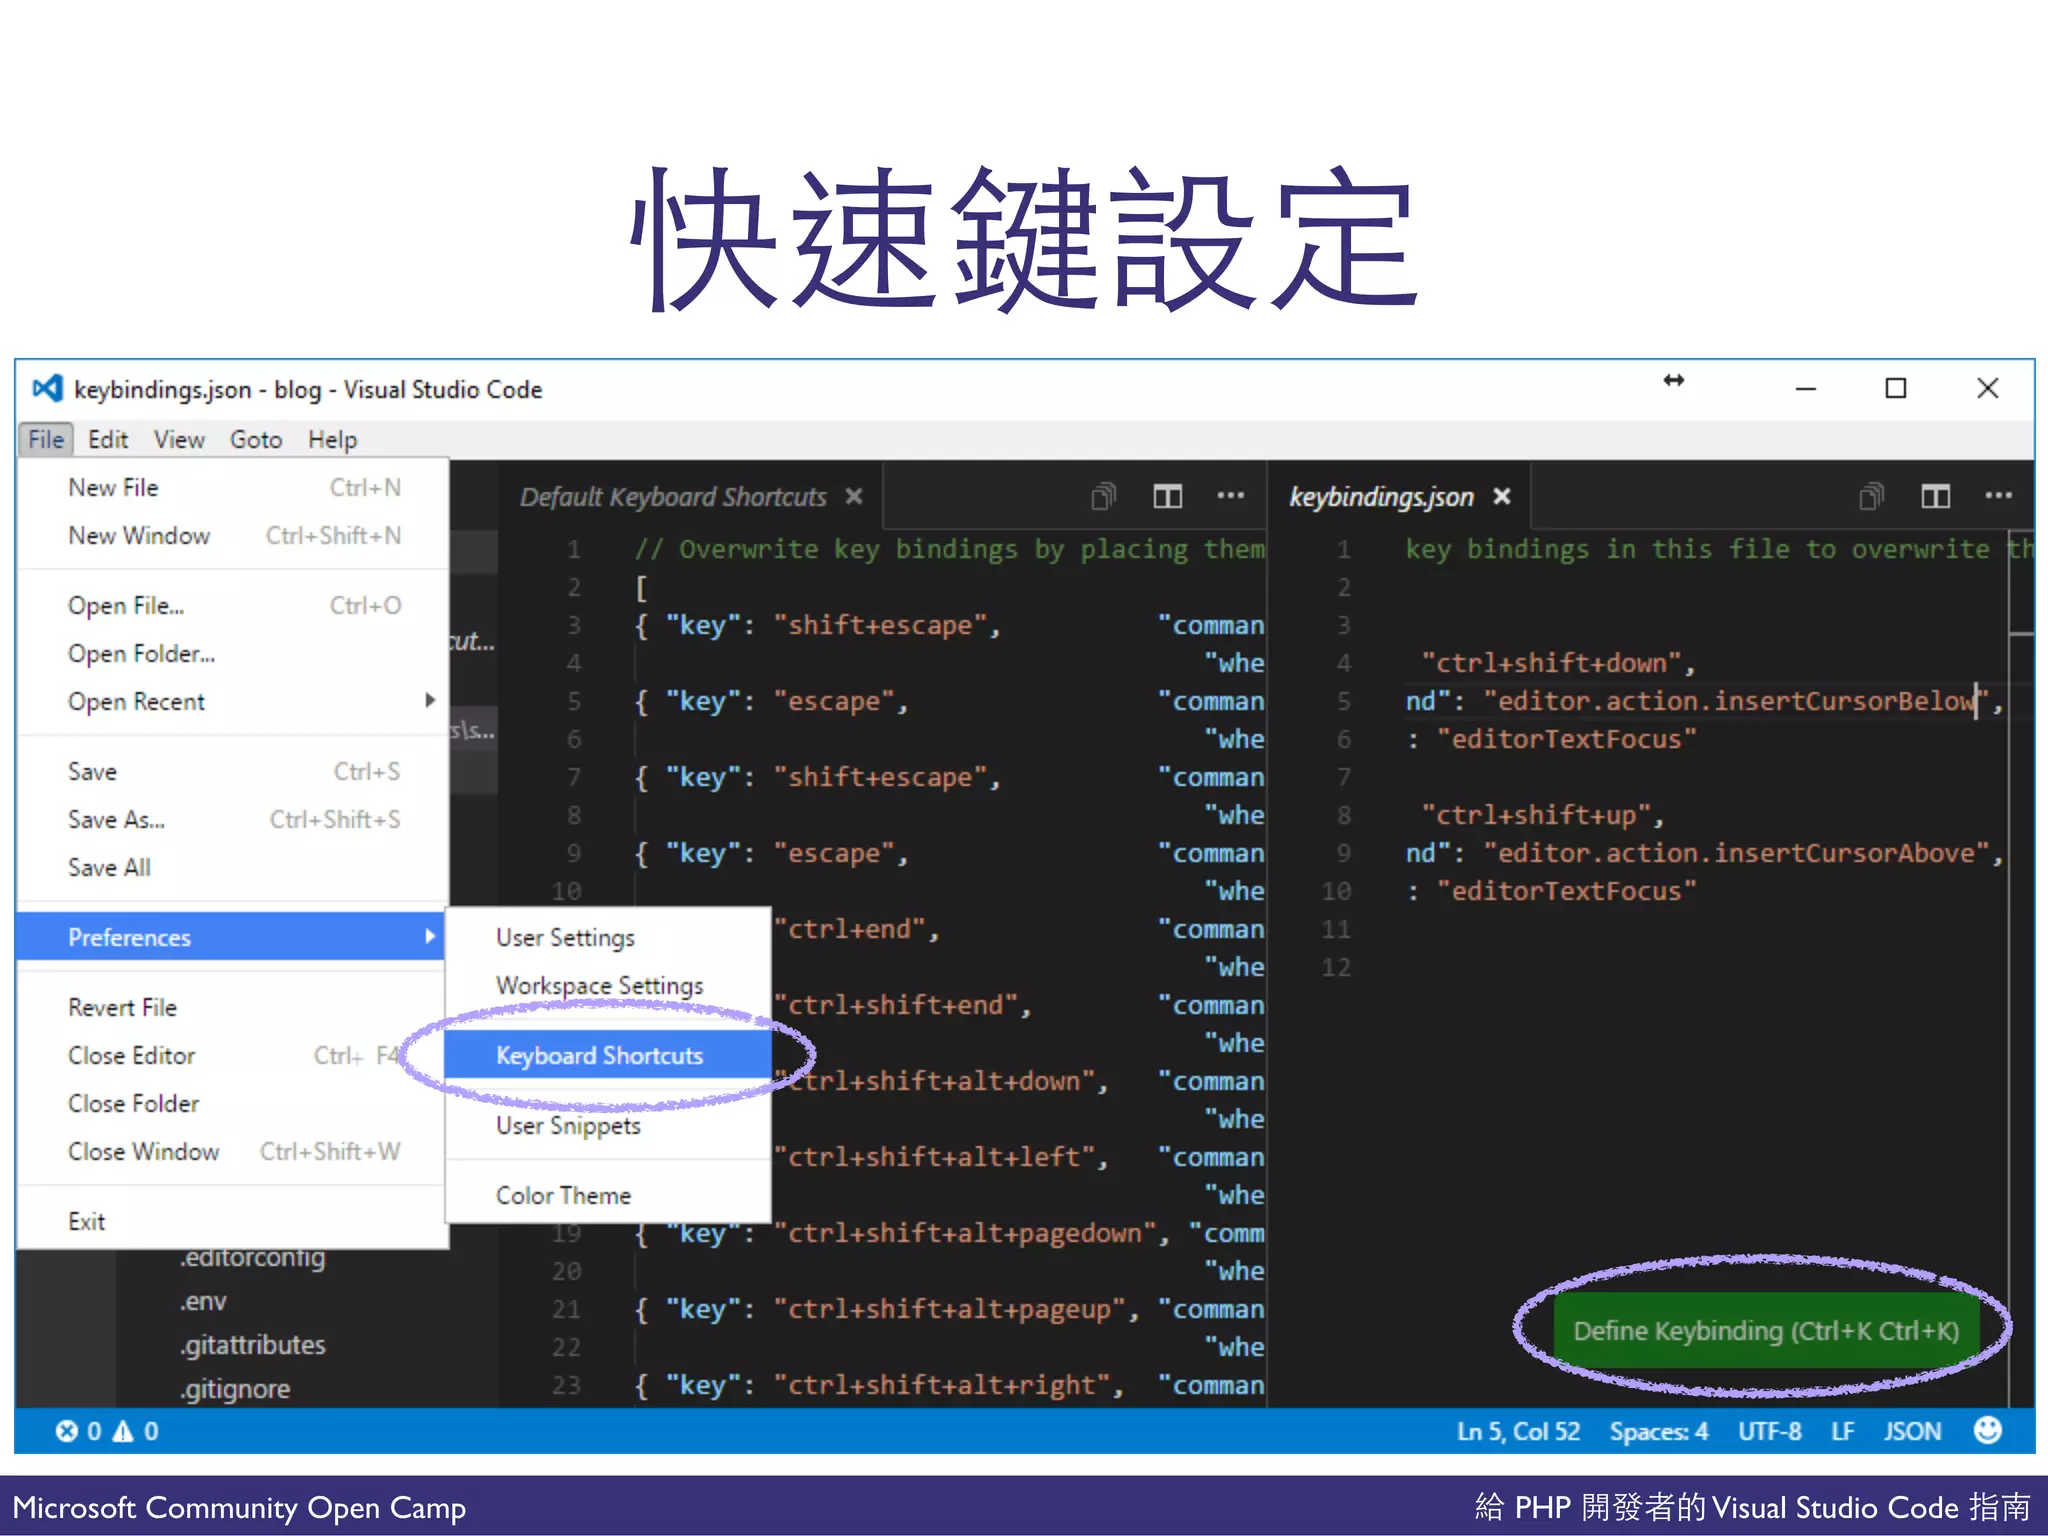The height and width of the screenshot is (1536, 2048).
Task: Choose Save All menu entry
Action: (x=233, y=867)
